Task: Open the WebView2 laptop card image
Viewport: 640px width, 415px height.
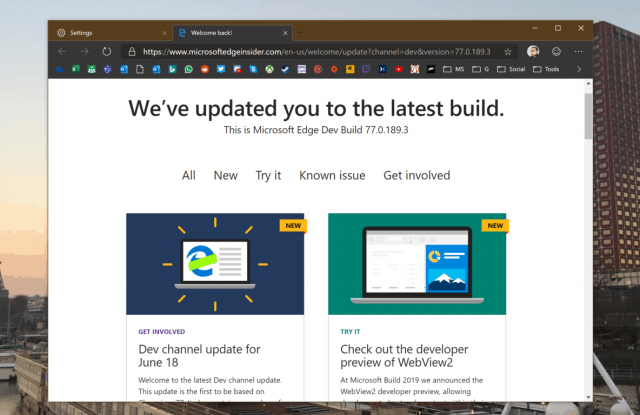Action: tap(417, 264)
